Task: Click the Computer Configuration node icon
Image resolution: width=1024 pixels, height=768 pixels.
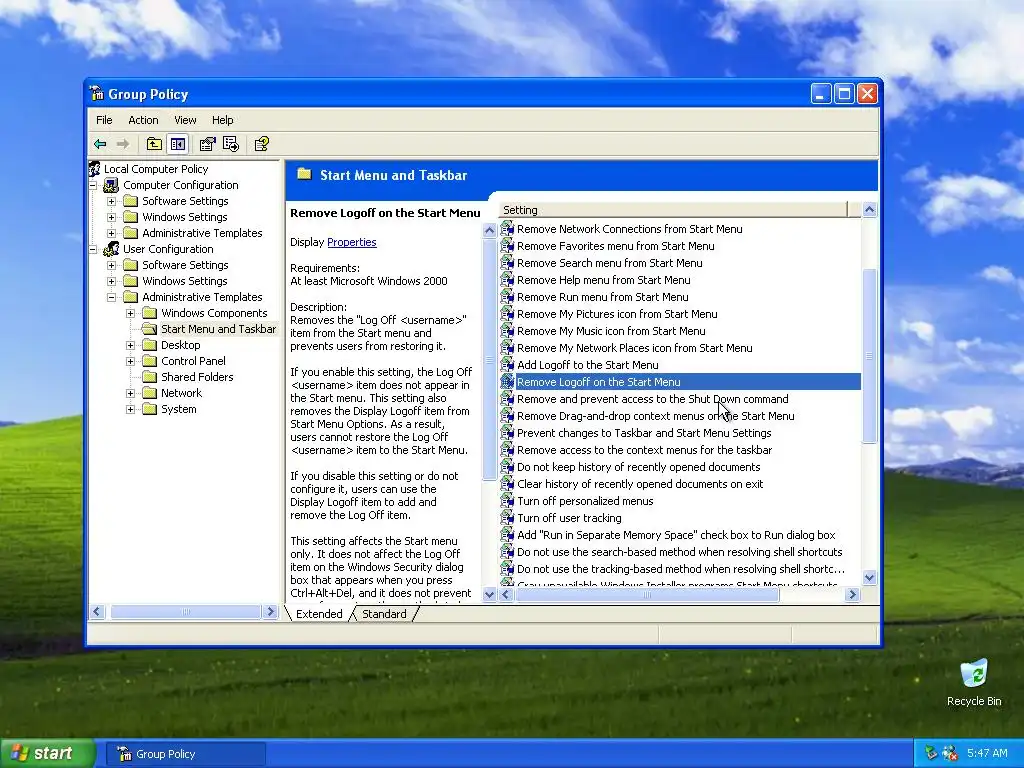Action: (x=111, y=185)
